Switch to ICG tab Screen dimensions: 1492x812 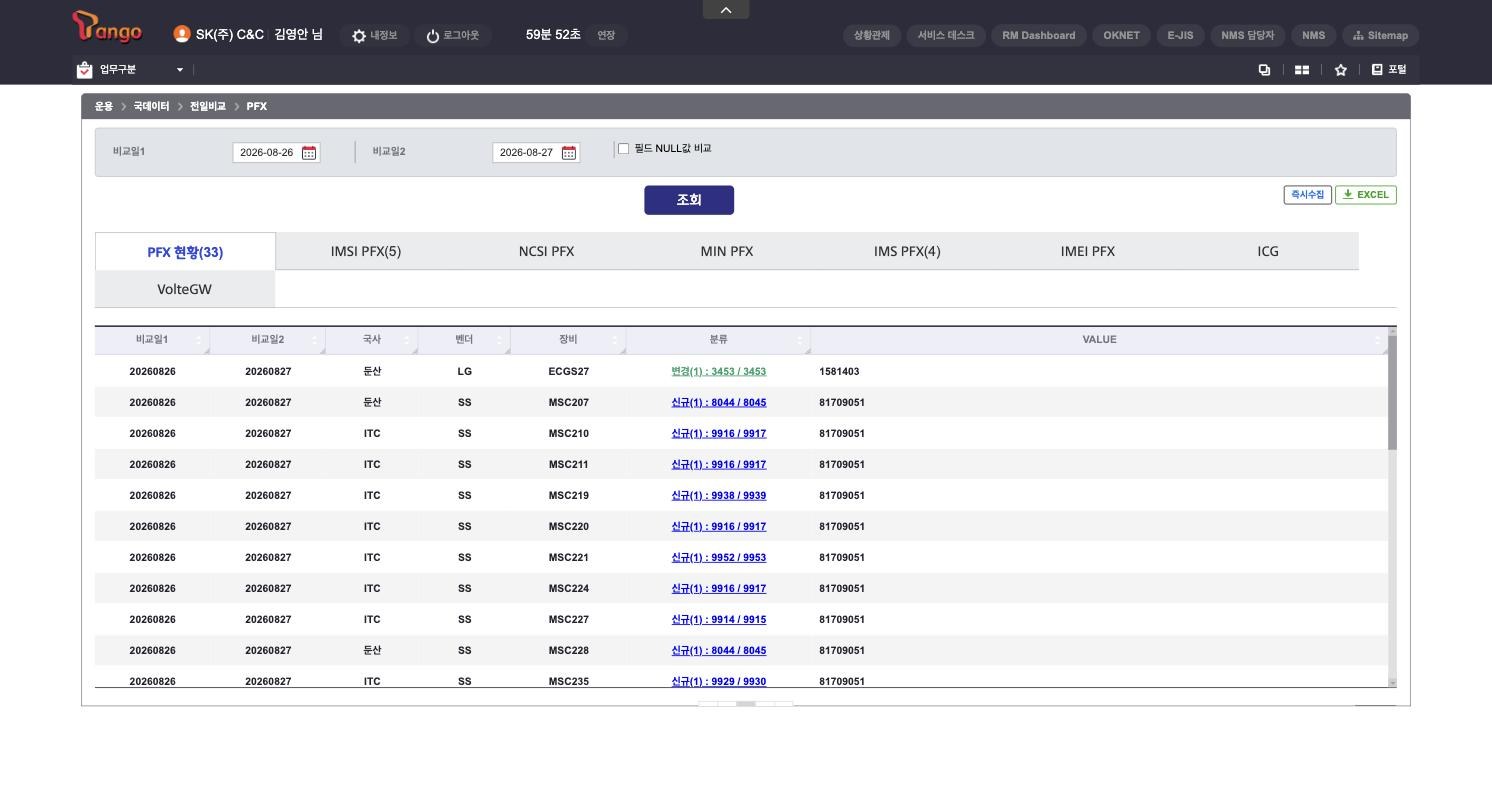pyautogui.click(x=1268, y=252)
